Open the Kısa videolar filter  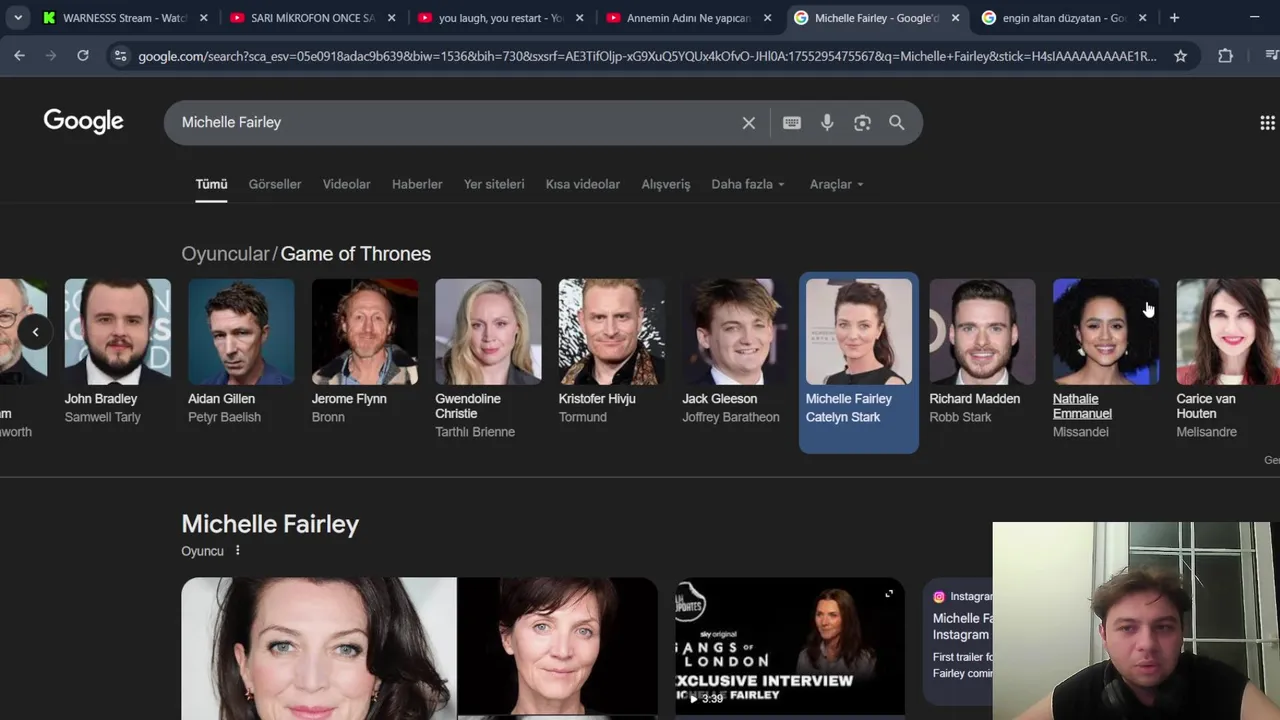click(x=583, y=184)
